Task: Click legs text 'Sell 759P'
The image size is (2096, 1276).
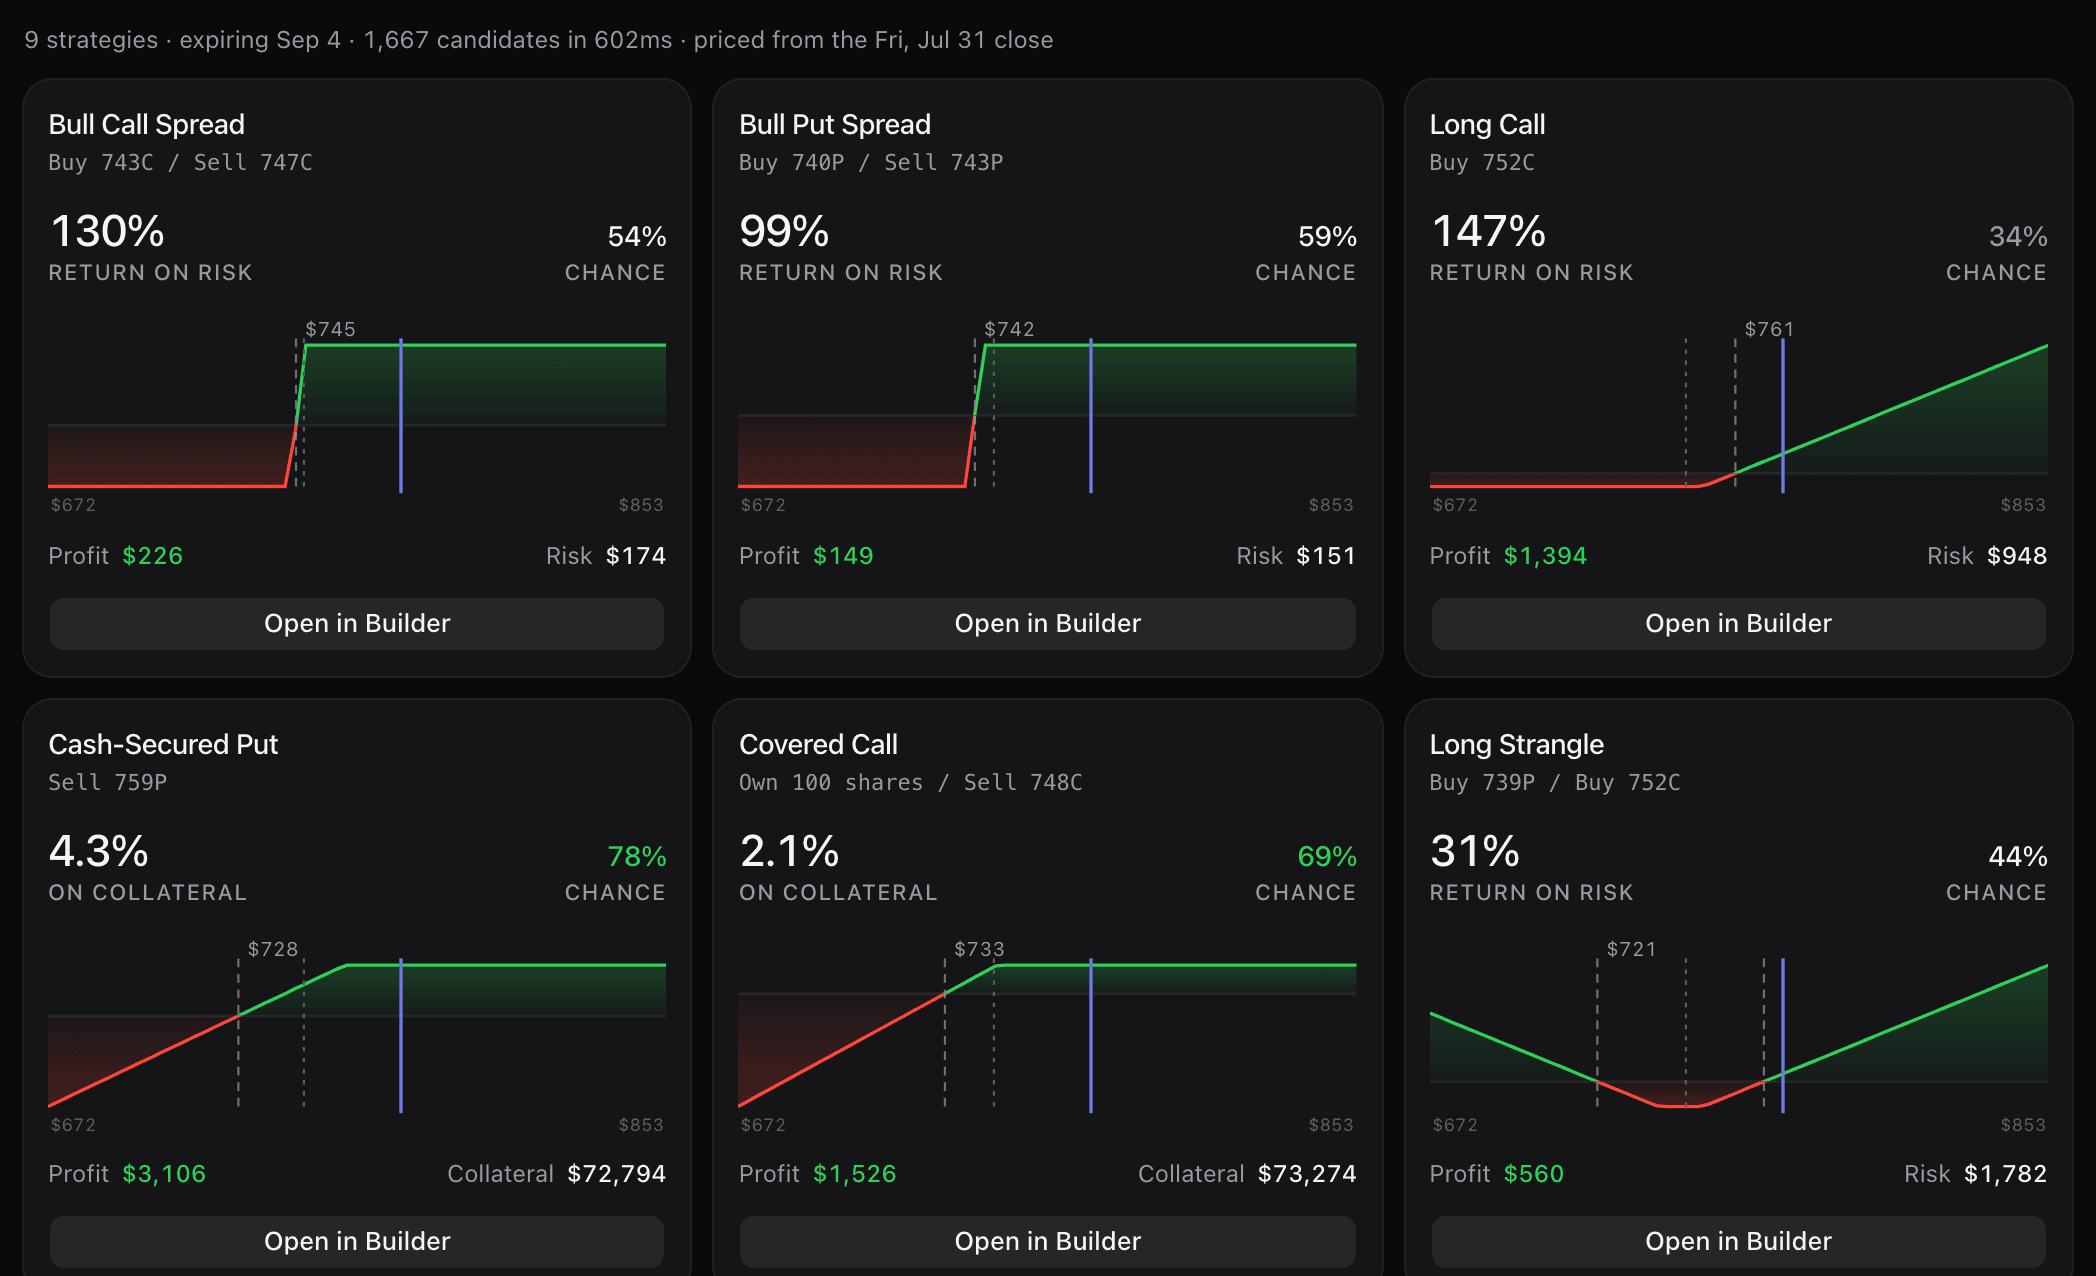Action: click(108, 782)
